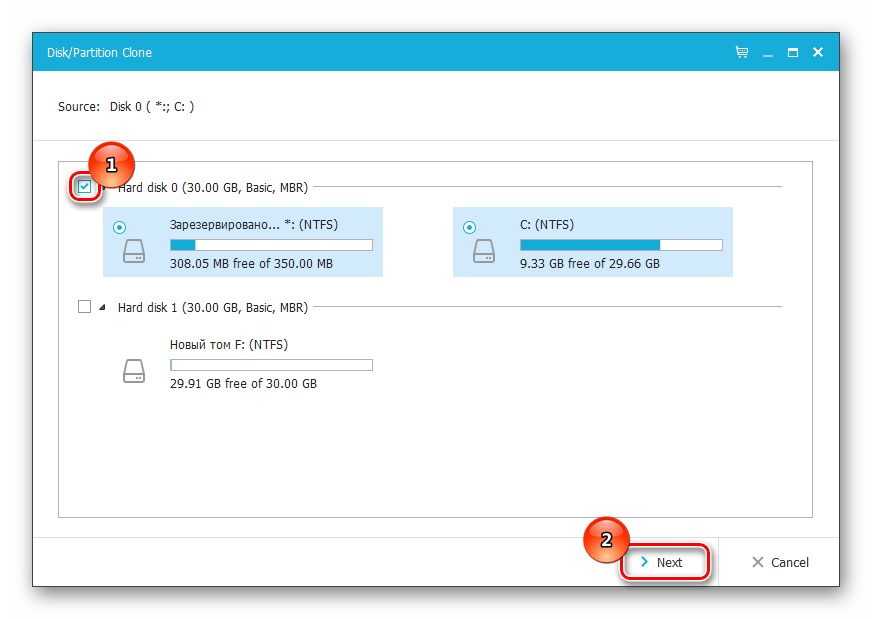This screenshot has width=872, height=619.
Task: Collapse the Hard disk 1 partition list
Action: click(x=102, y=308)
